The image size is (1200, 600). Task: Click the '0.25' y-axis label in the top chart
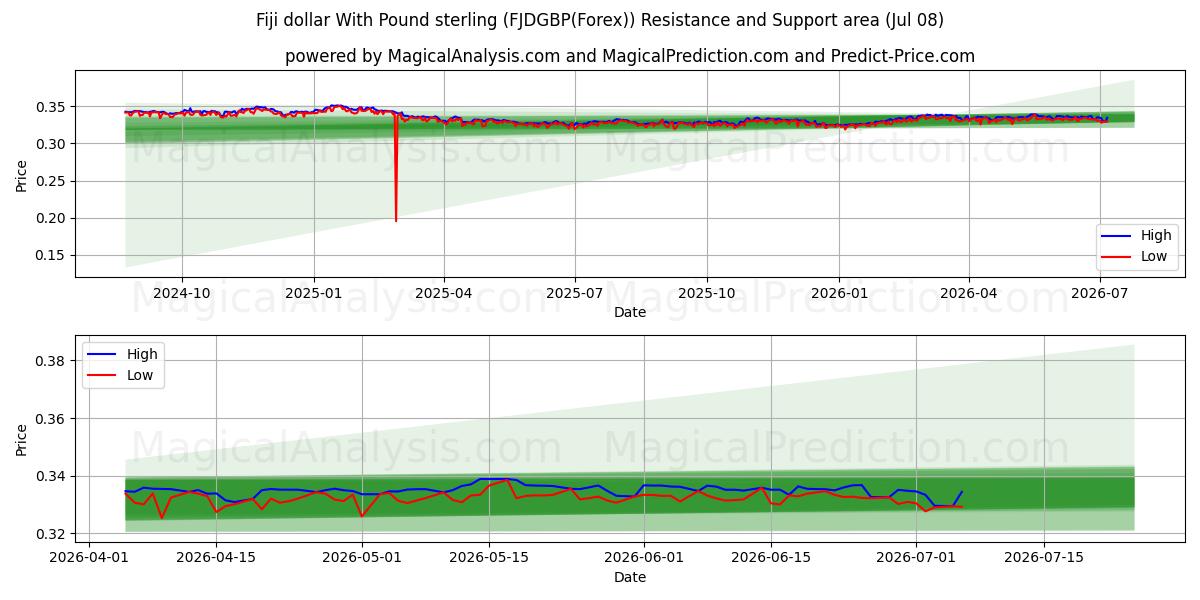tap(52, 181)
